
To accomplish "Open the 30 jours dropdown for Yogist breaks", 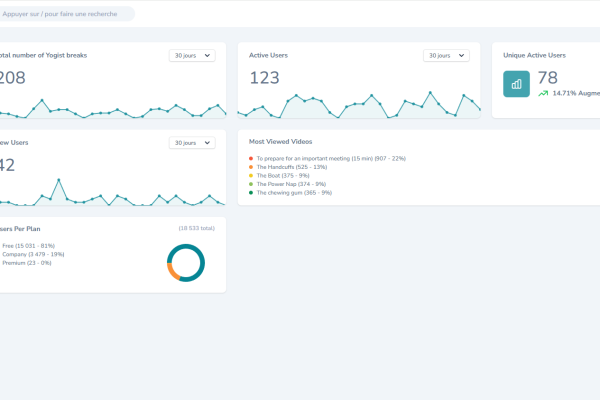I will click(192, 56).
